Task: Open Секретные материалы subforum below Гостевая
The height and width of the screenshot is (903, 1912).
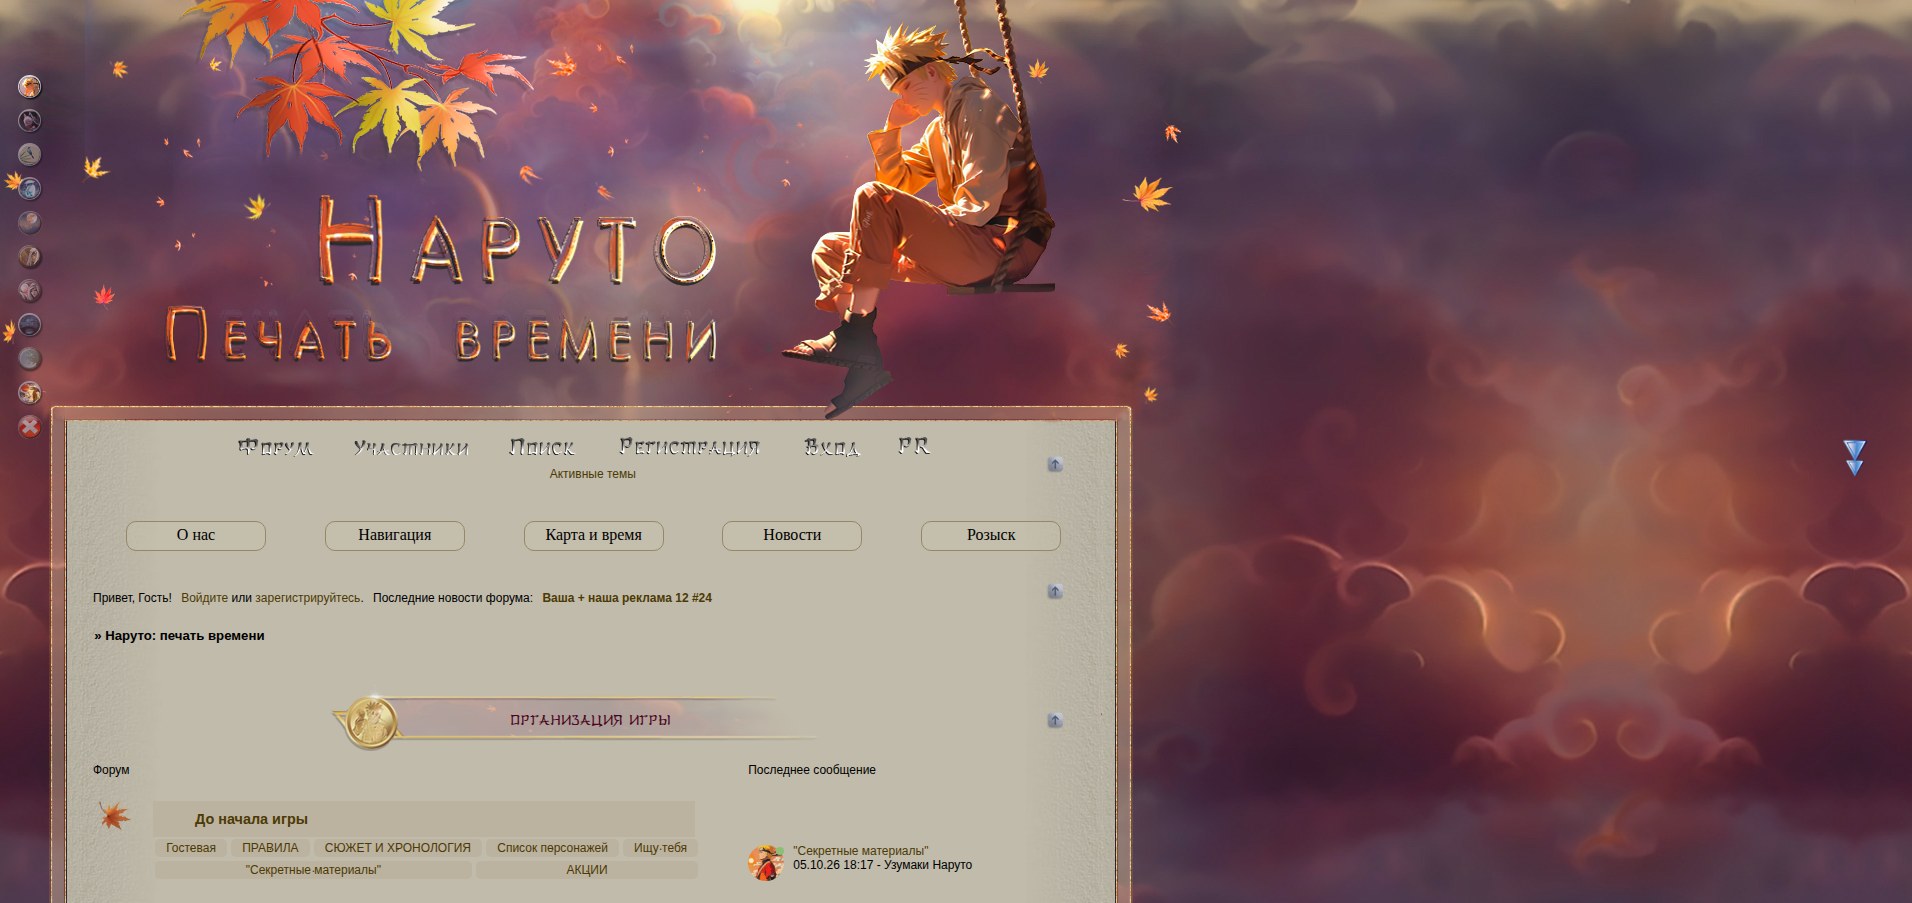Action: pyautogui.click(x=313, y=870)
